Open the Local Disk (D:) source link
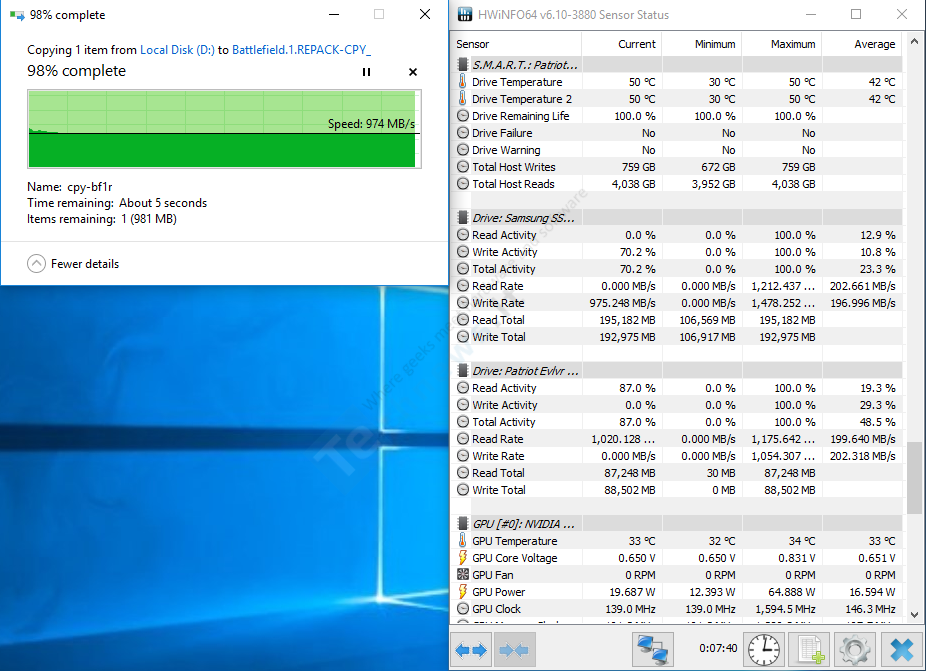 (177, 50)
